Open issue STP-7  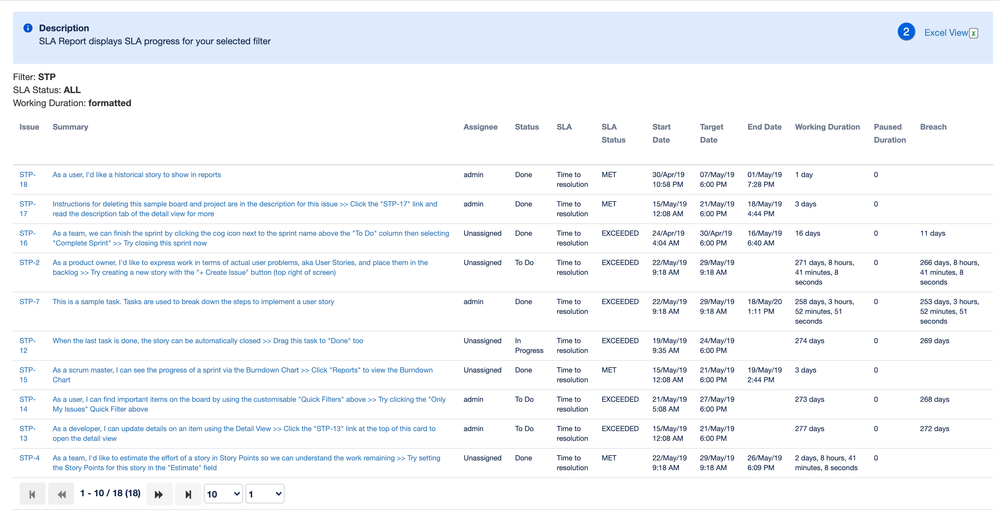[x=29, y=302]
